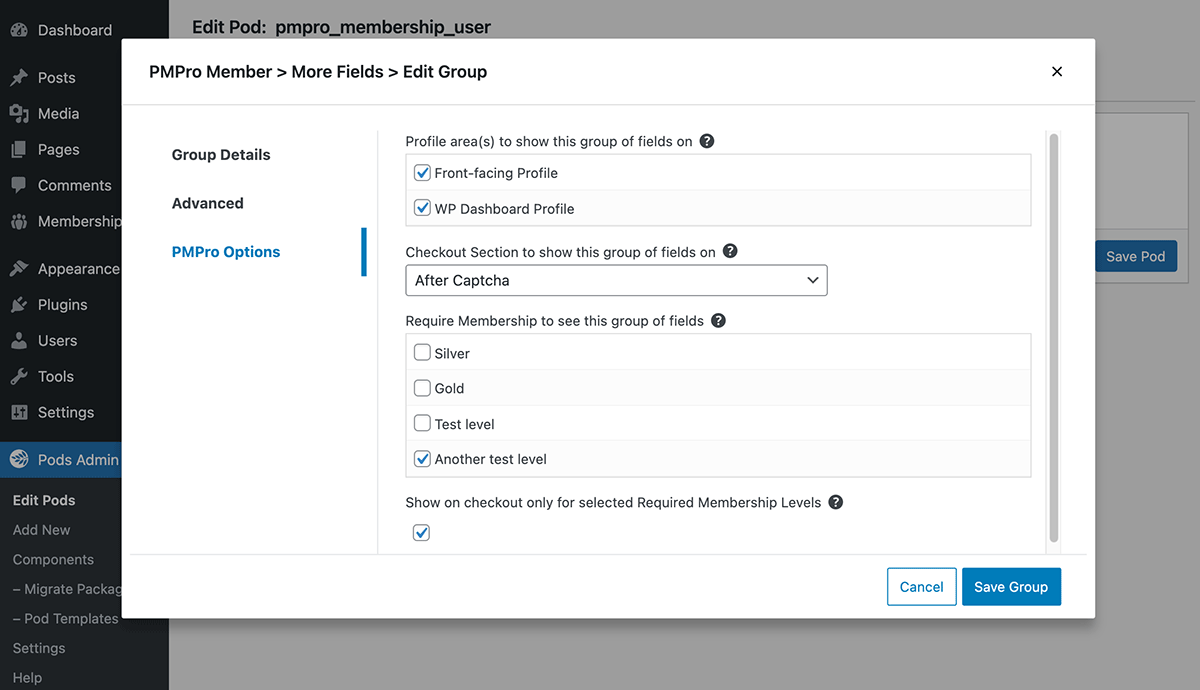
Task: Click the Pods Admin icon
Action: point(19,459)
